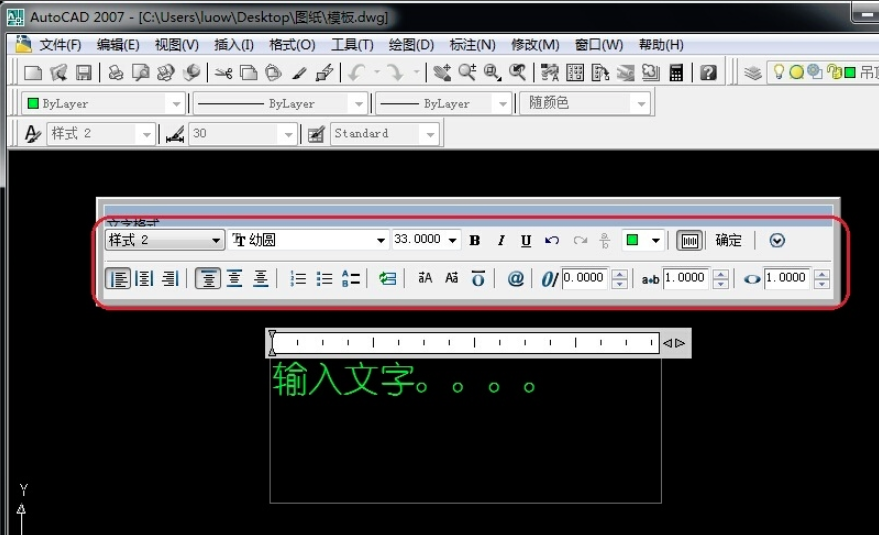Click the Paste clipboard icon
This screenshot has height=535, width=879.
[x=273, y=72]
